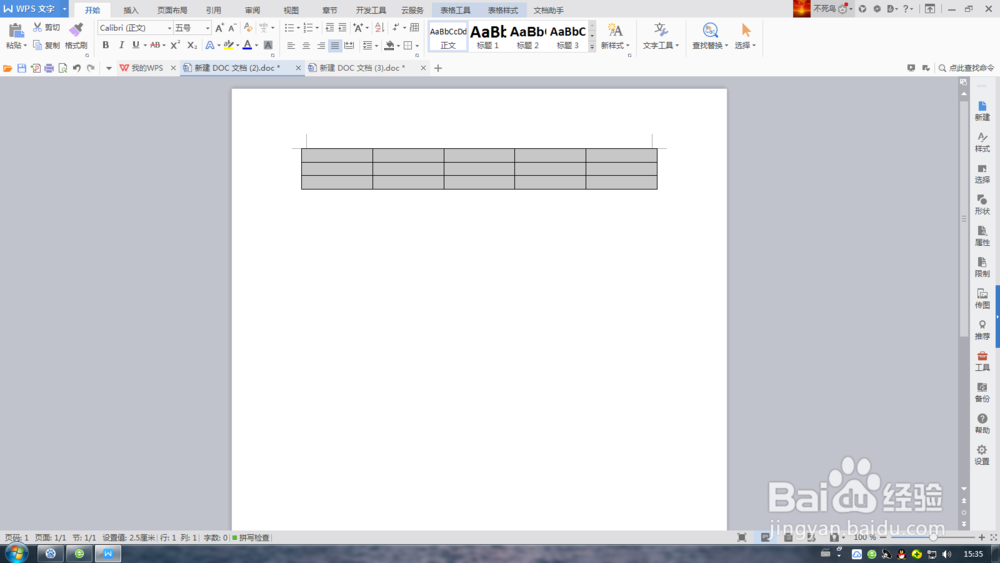Toggle spell check (拼写检查) in status bar
This screenshot has height=563, width=1000.
point(251,537)
